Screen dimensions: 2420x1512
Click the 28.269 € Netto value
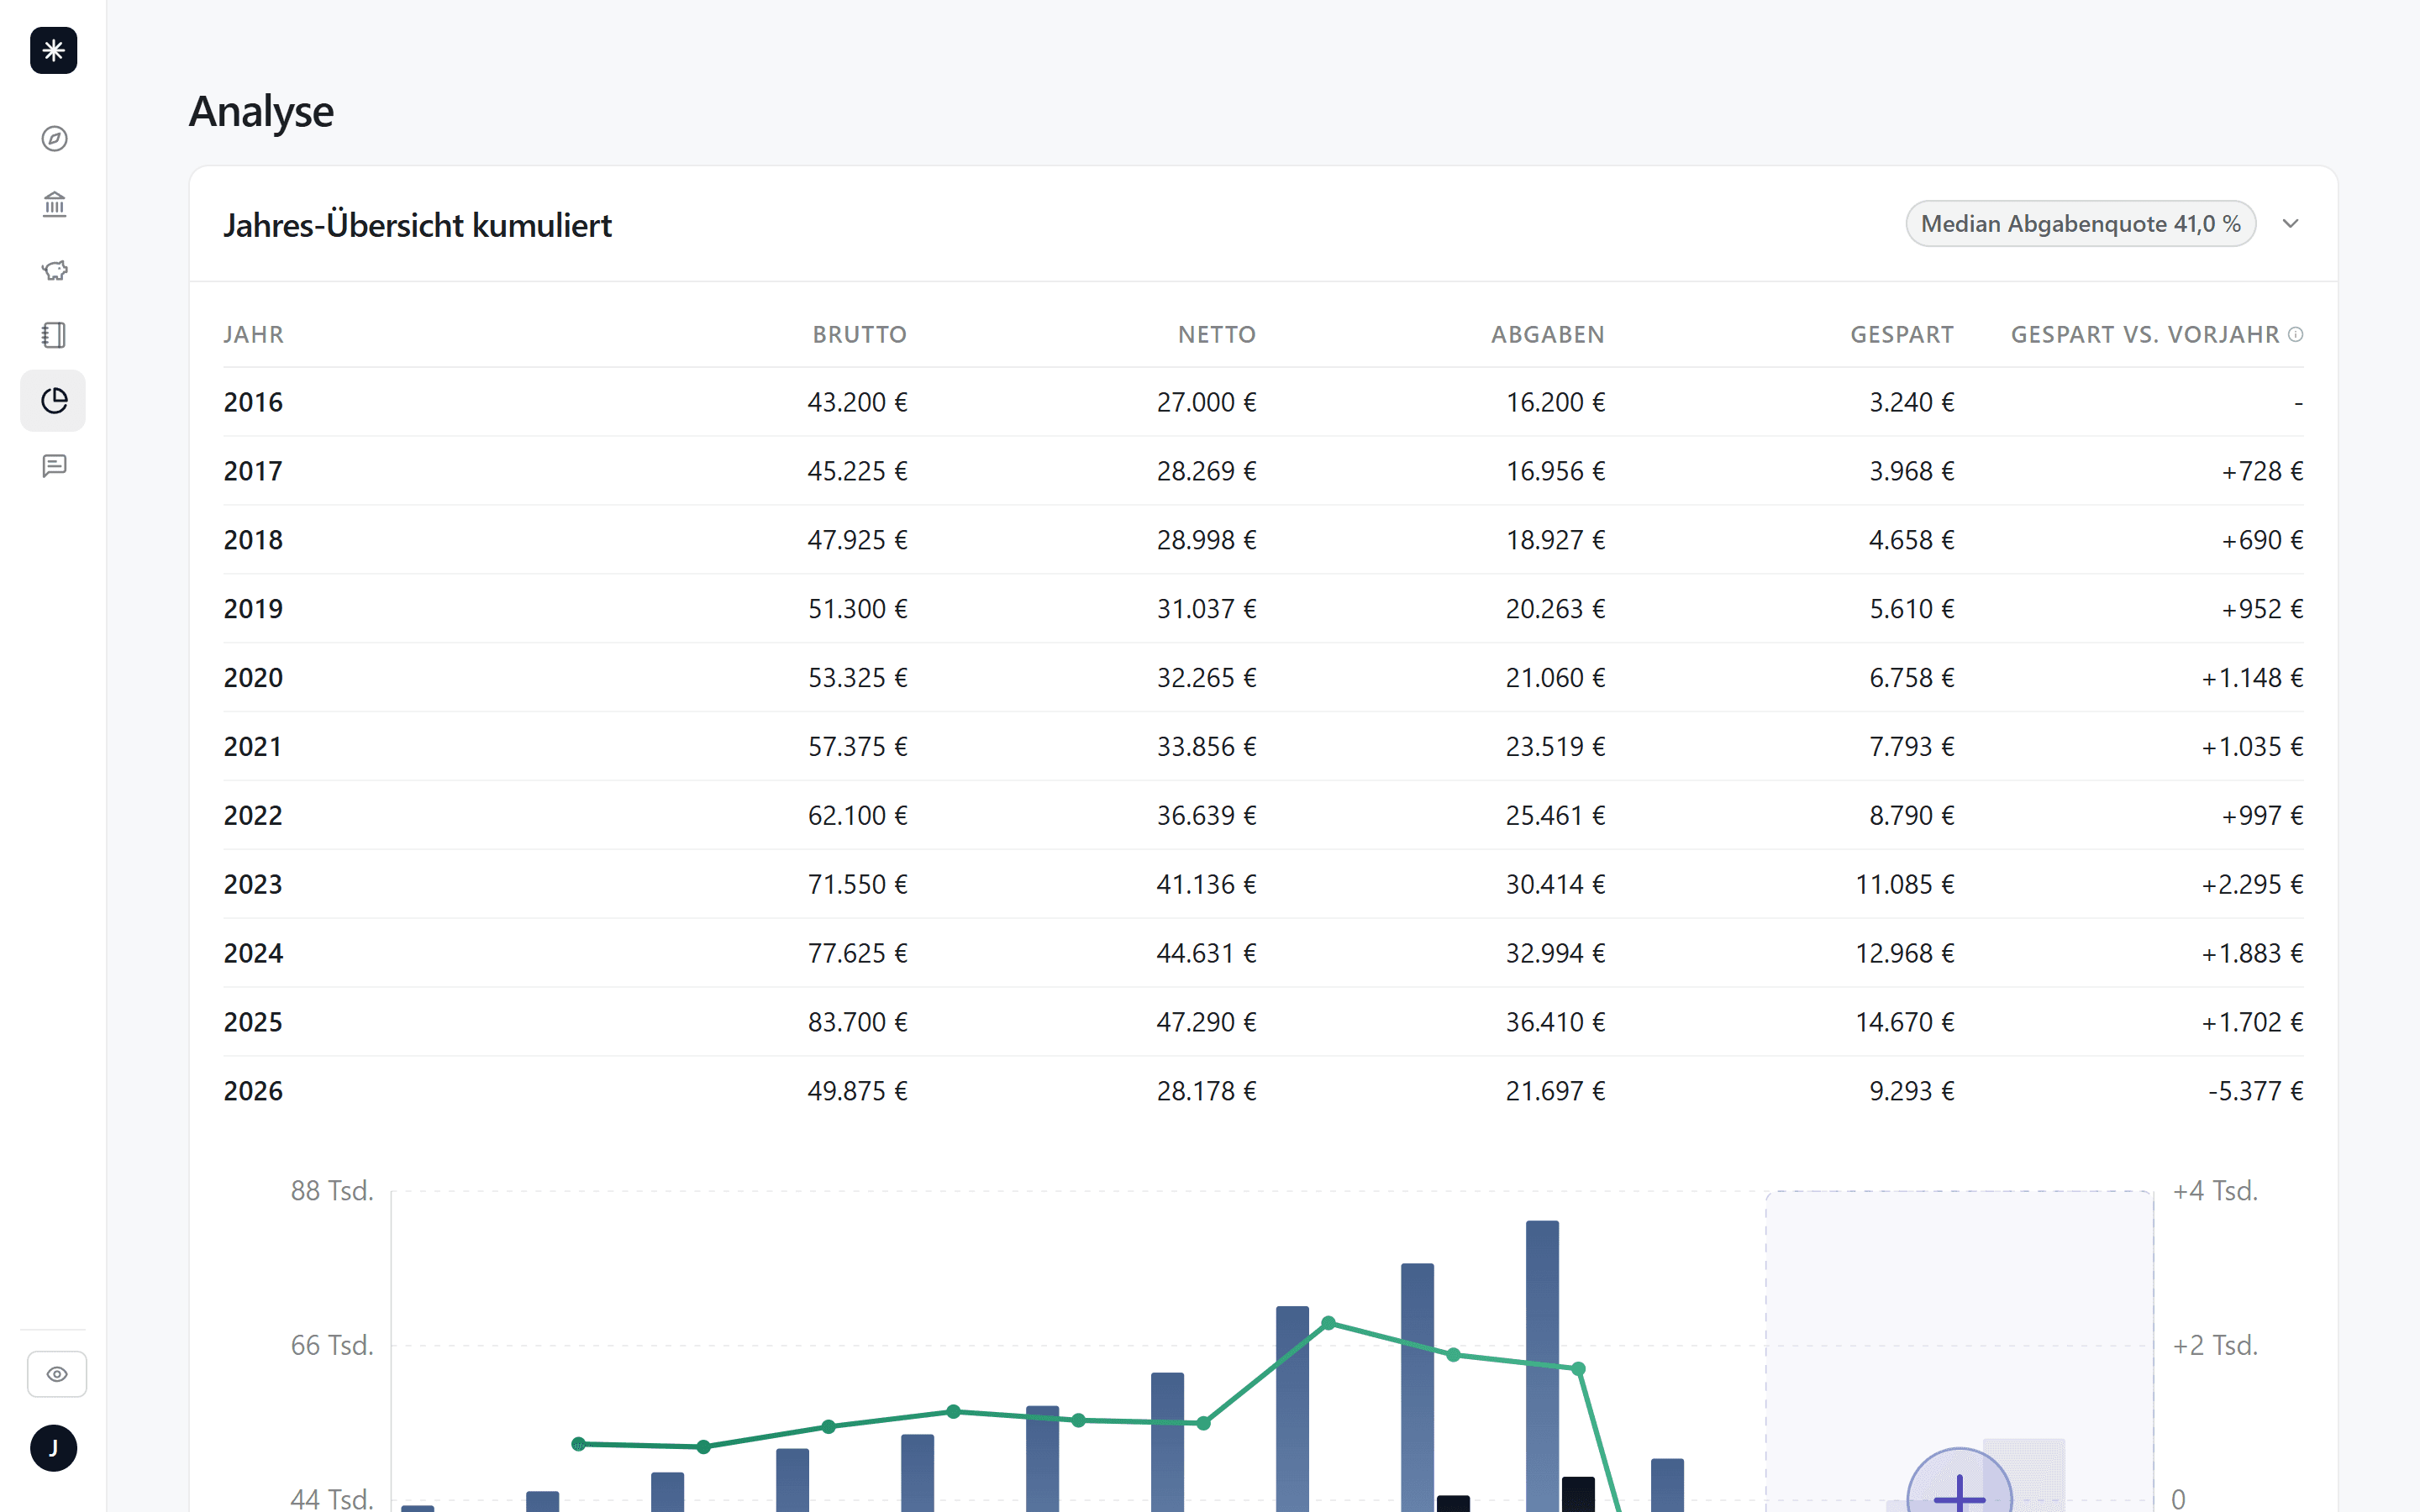1207,472
